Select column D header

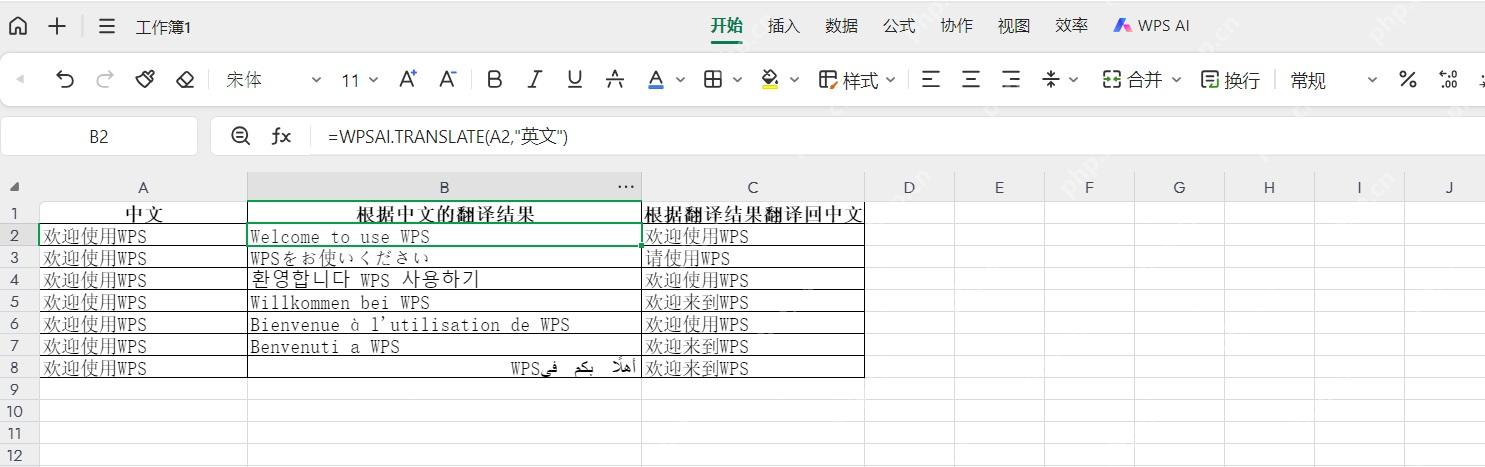(909, 187)
